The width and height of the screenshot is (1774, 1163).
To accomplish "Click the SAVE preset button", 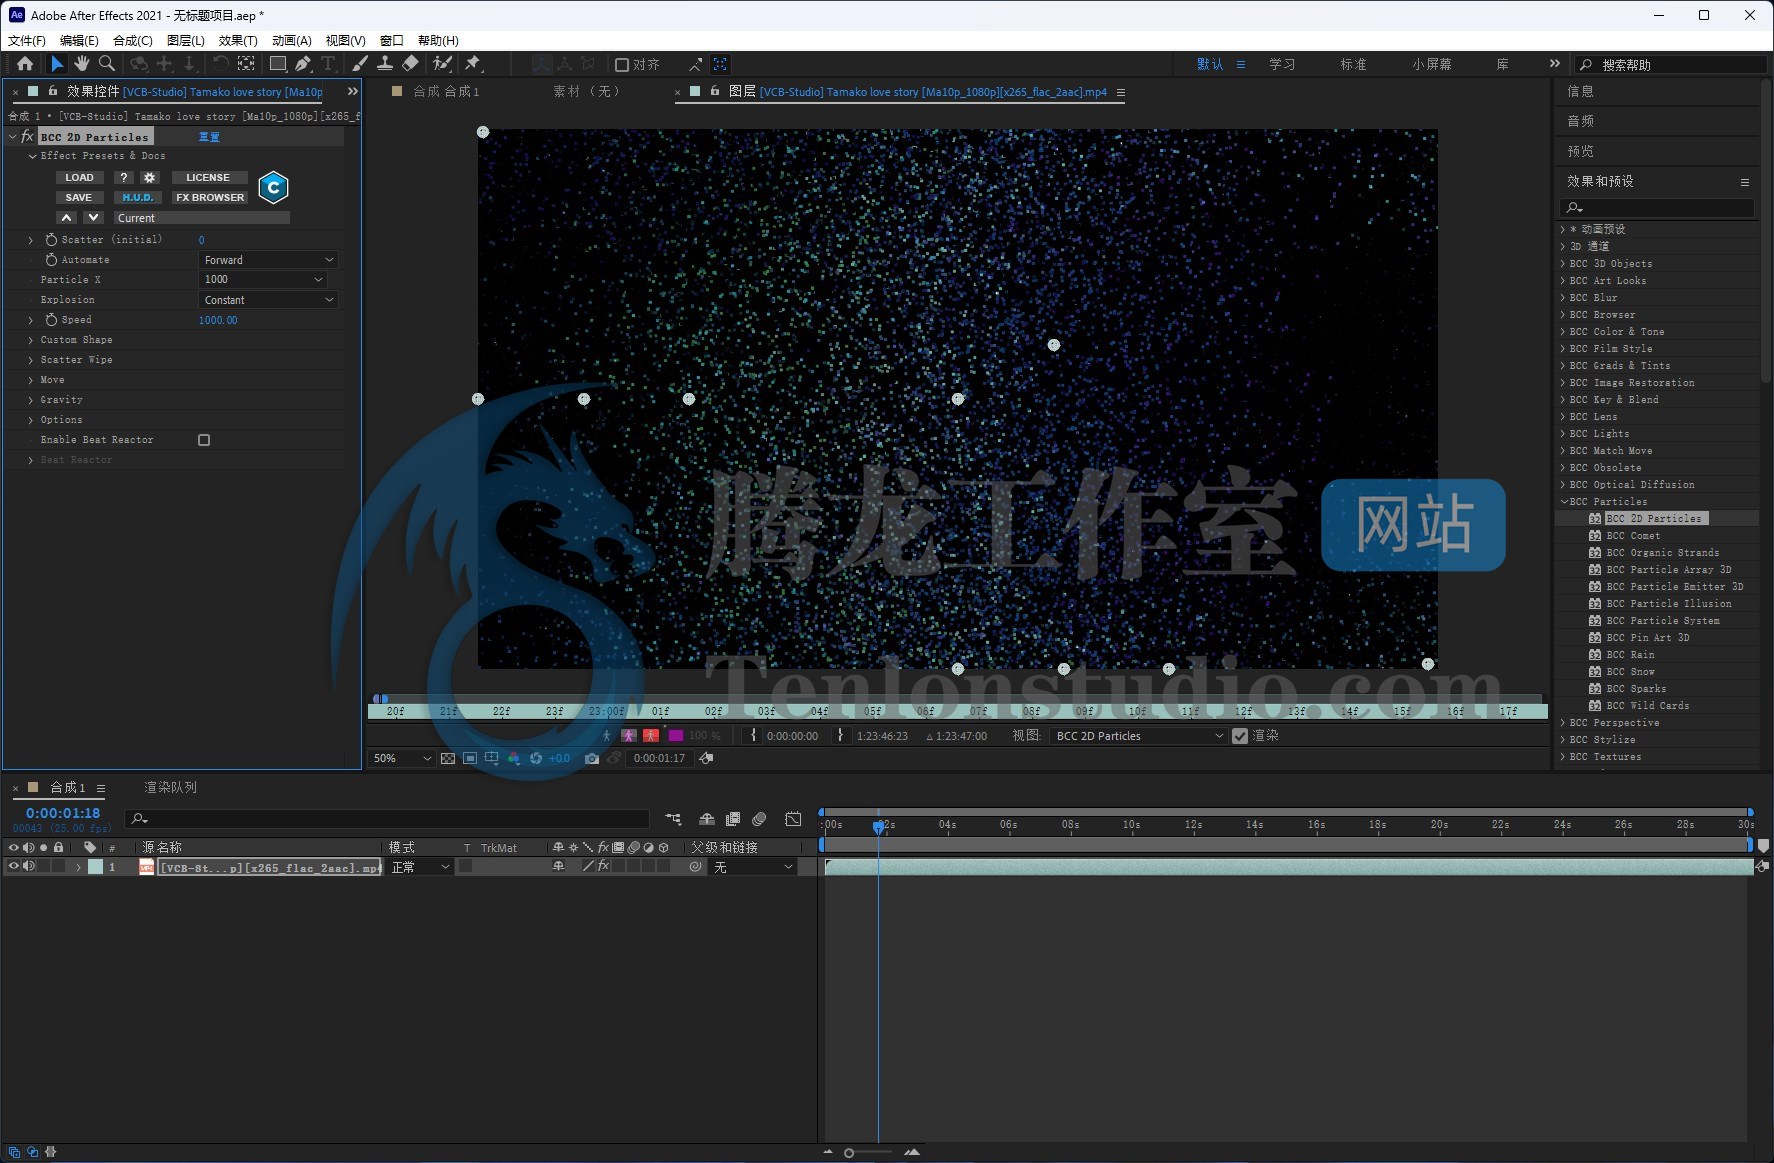I will [x=79, y=197].
